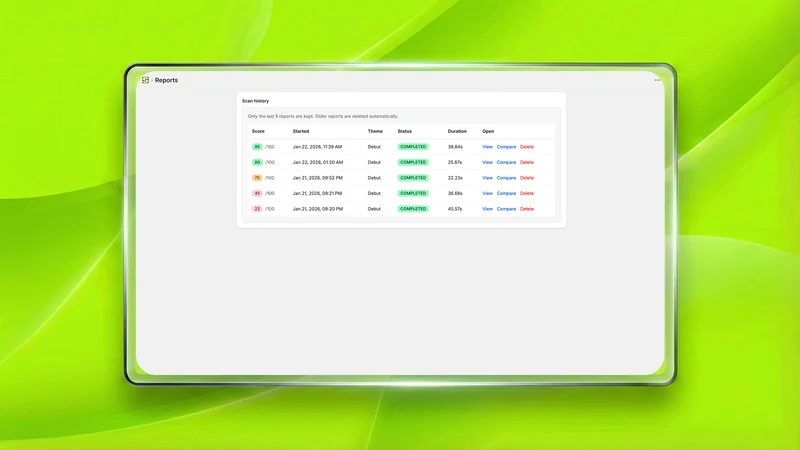Screen dimensions: 800x450
Task: Select the Jan 22, 2026, 11:39 AM date
Action: 317,147
